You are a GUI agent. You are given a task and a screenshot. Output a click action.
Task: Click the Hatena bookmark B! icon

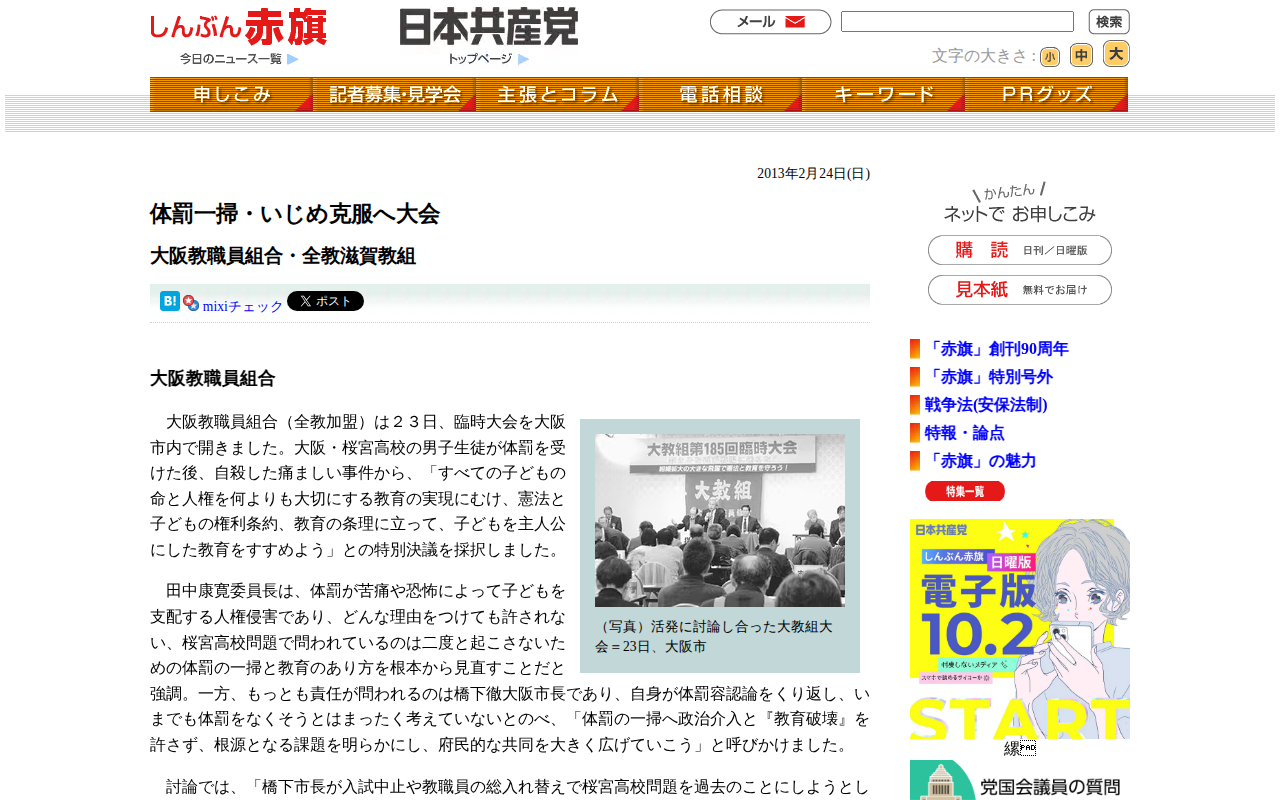click(170, 301)
